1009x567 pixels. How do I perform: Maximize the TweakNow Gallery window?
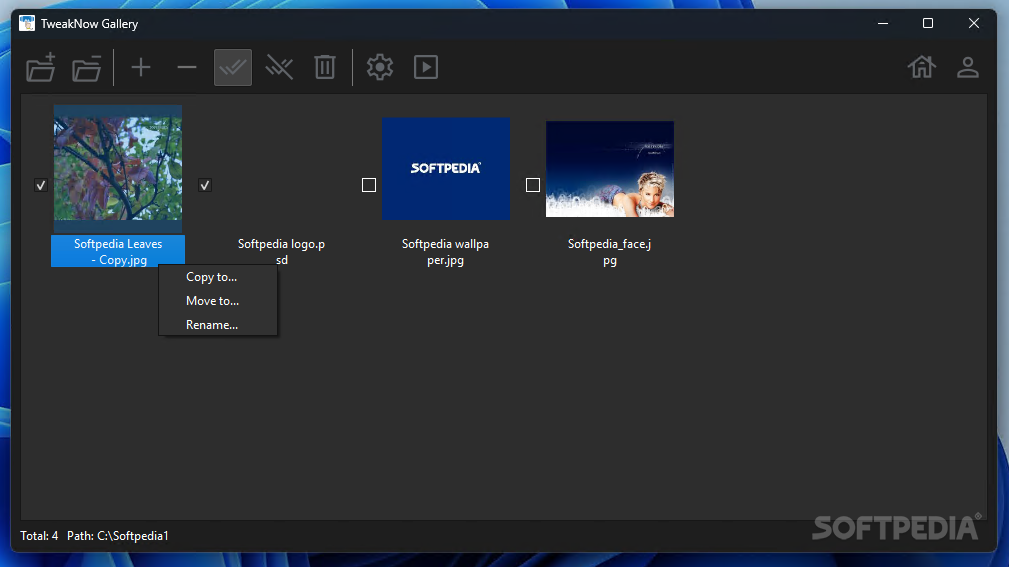pos(928,24)
